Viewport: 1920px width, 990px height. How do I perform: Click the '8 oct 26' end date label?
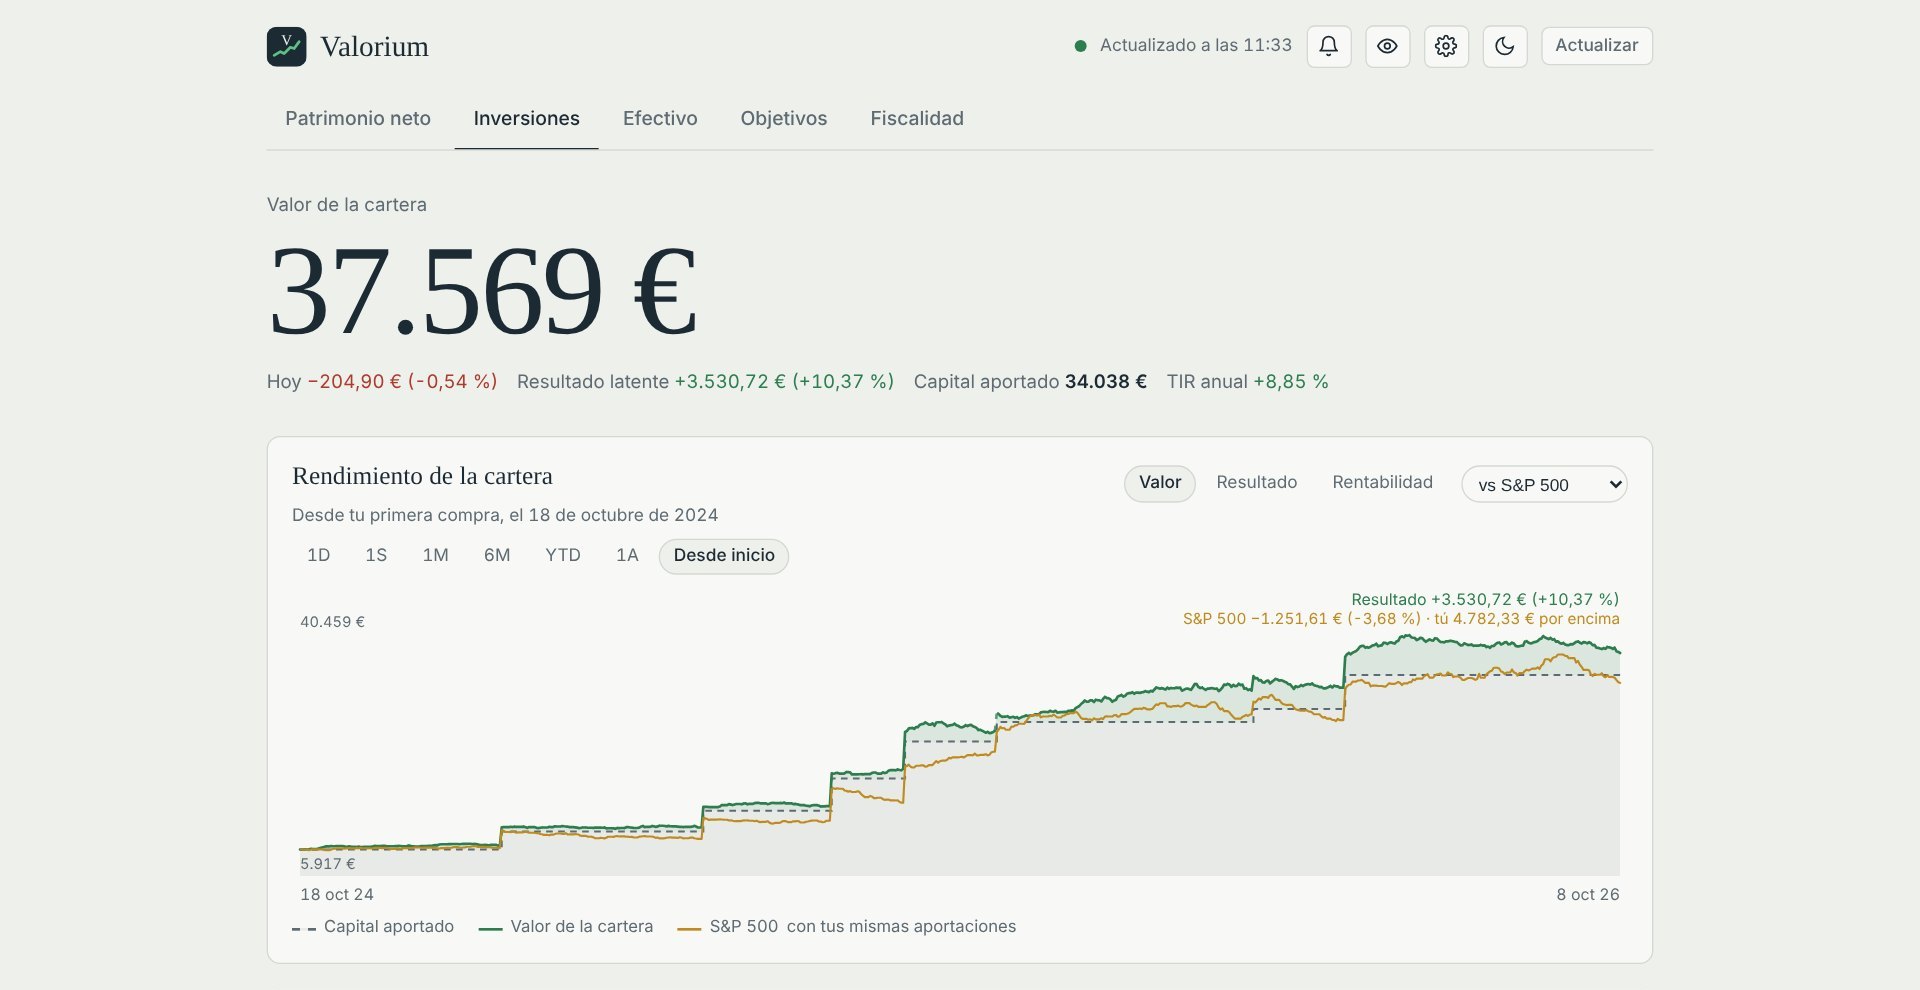point(1588,895)
